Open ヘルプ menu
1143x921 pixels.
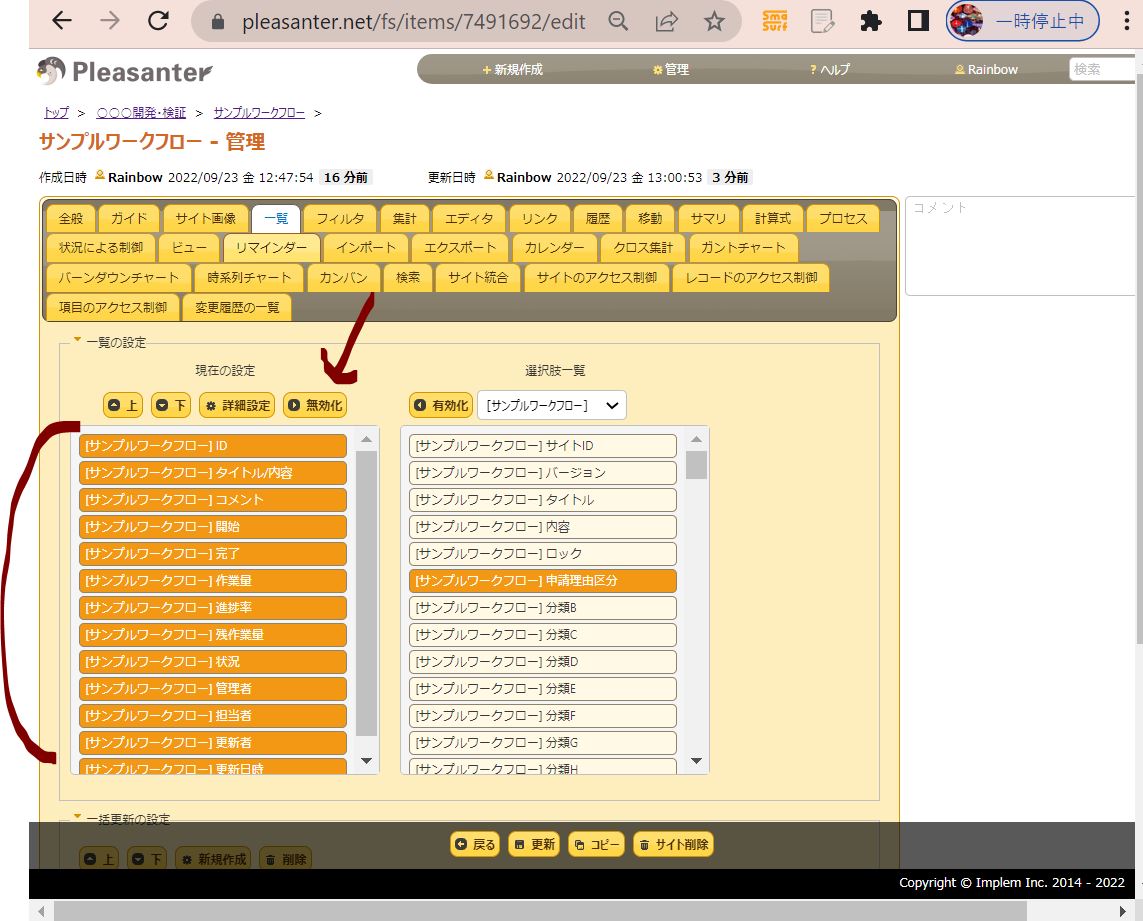click(830, 69)
